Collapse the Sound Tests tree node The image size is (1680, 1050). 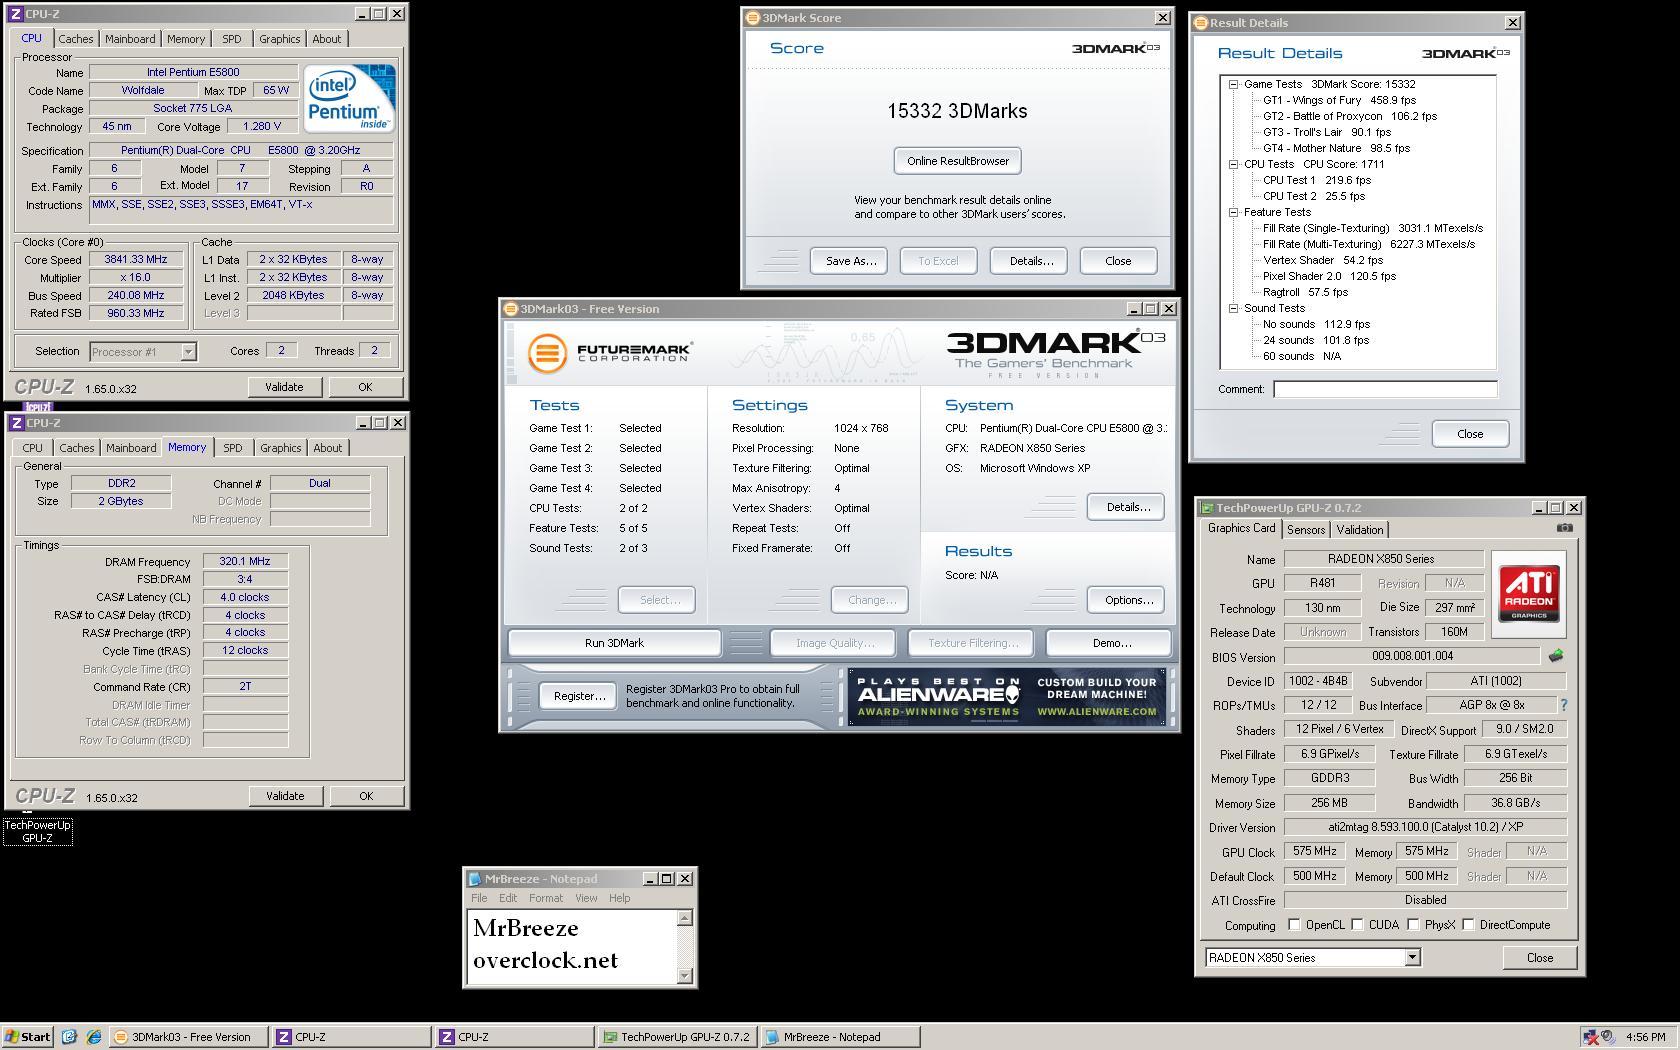[1234, 308]
